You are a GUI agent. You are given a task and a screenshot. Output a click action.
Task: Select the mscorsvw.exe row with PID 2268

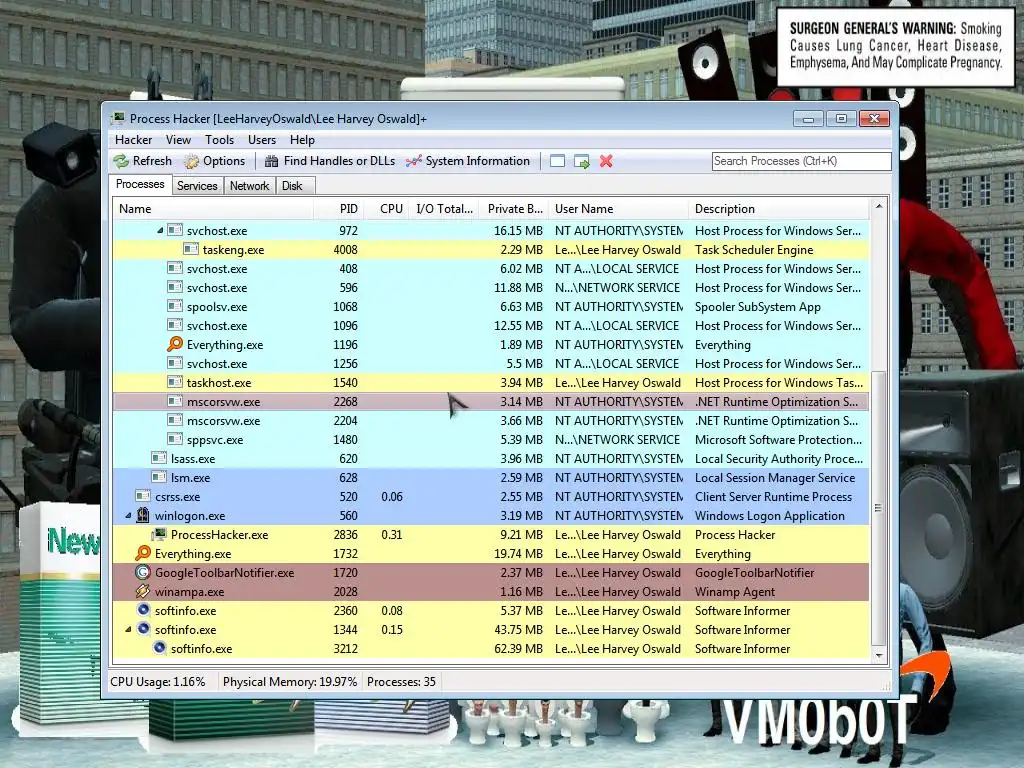(x=491, y=402)
